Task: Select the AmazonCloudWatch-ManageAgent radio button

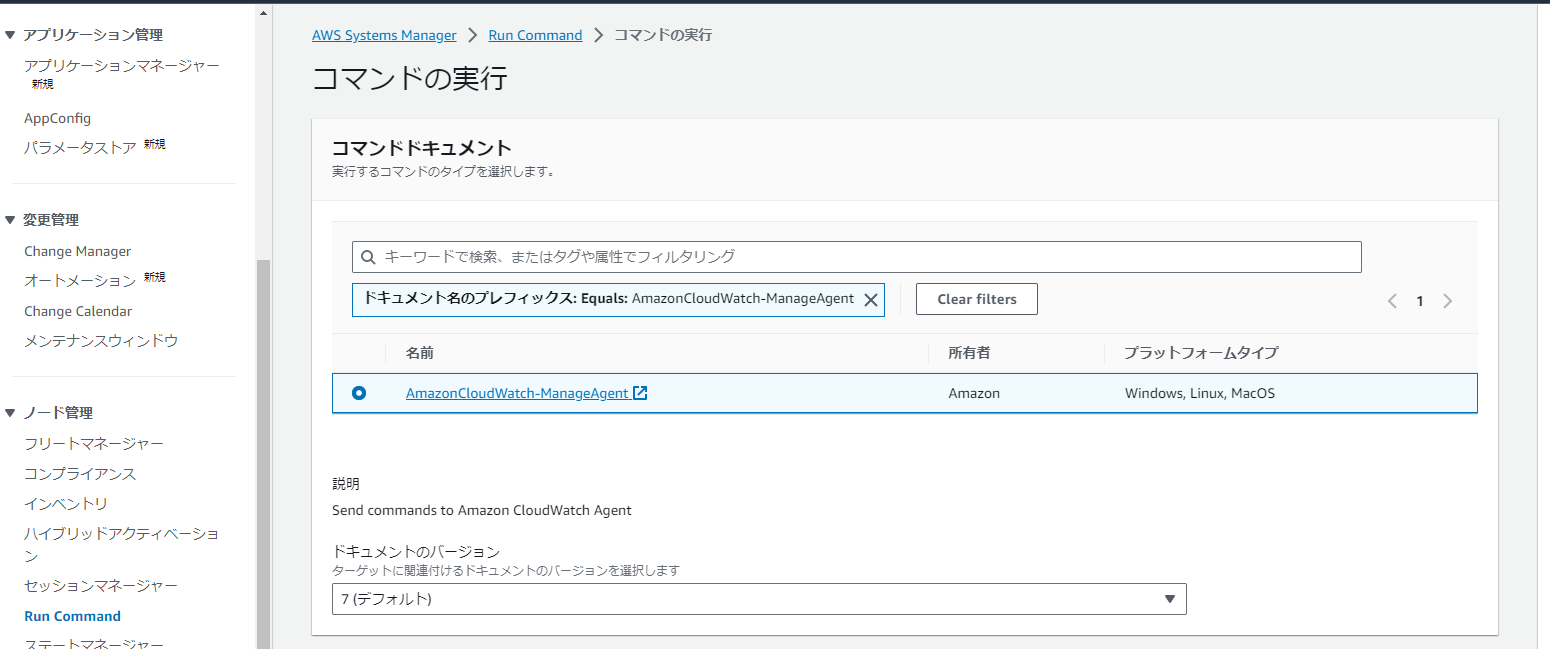Action: [x=359, y=393]
